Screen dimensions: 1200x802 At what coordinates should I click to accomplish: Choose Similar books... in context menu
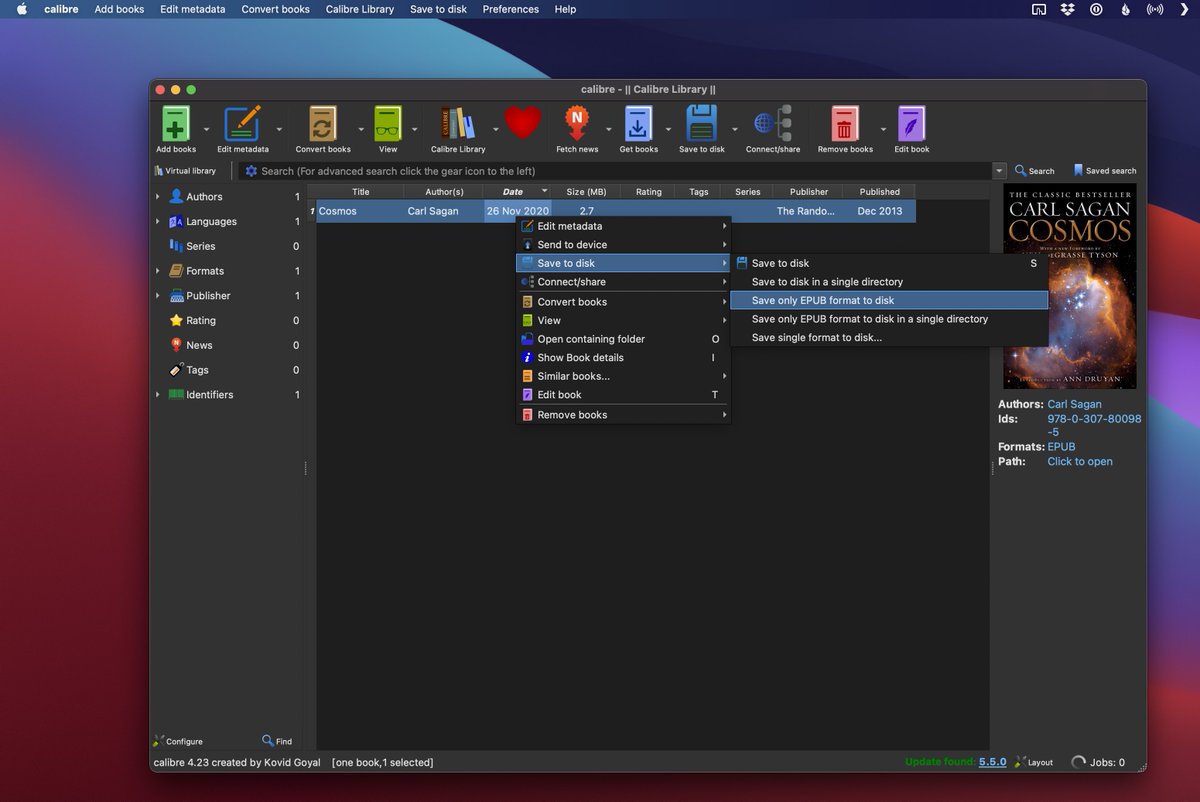click(x=623, y=376)
